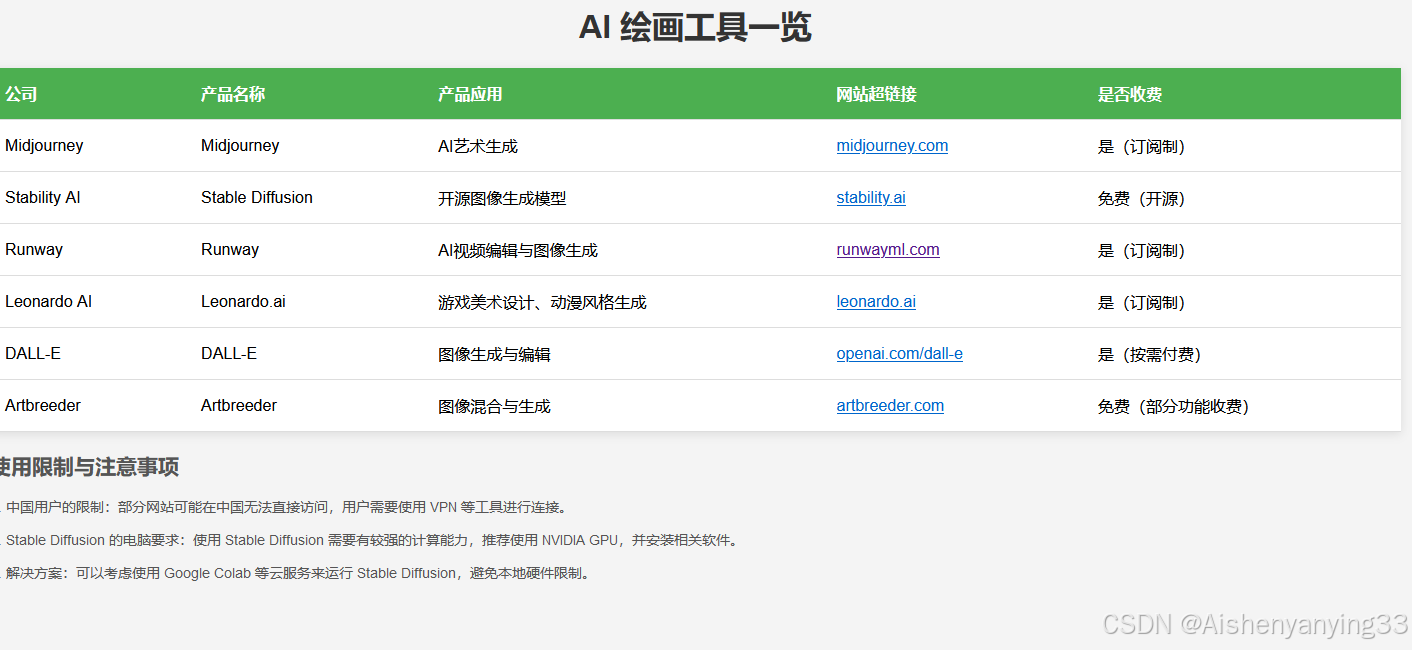The width and height of the screenshot is (1412, 650).
Task: Go to the artbreeder.com link
Action: 890,406
